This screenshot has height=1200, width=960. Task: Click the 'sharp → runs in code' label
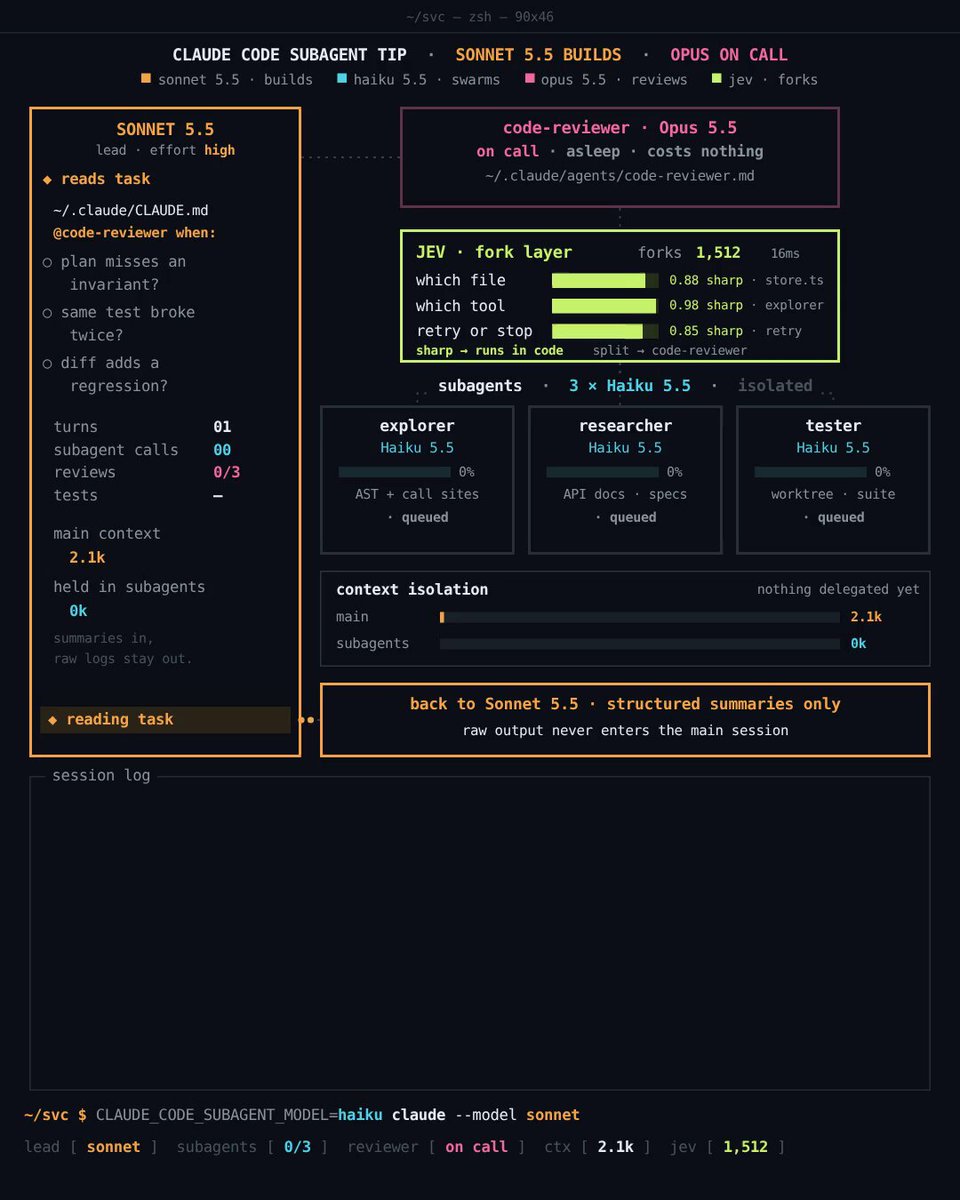tap(489, 351)
